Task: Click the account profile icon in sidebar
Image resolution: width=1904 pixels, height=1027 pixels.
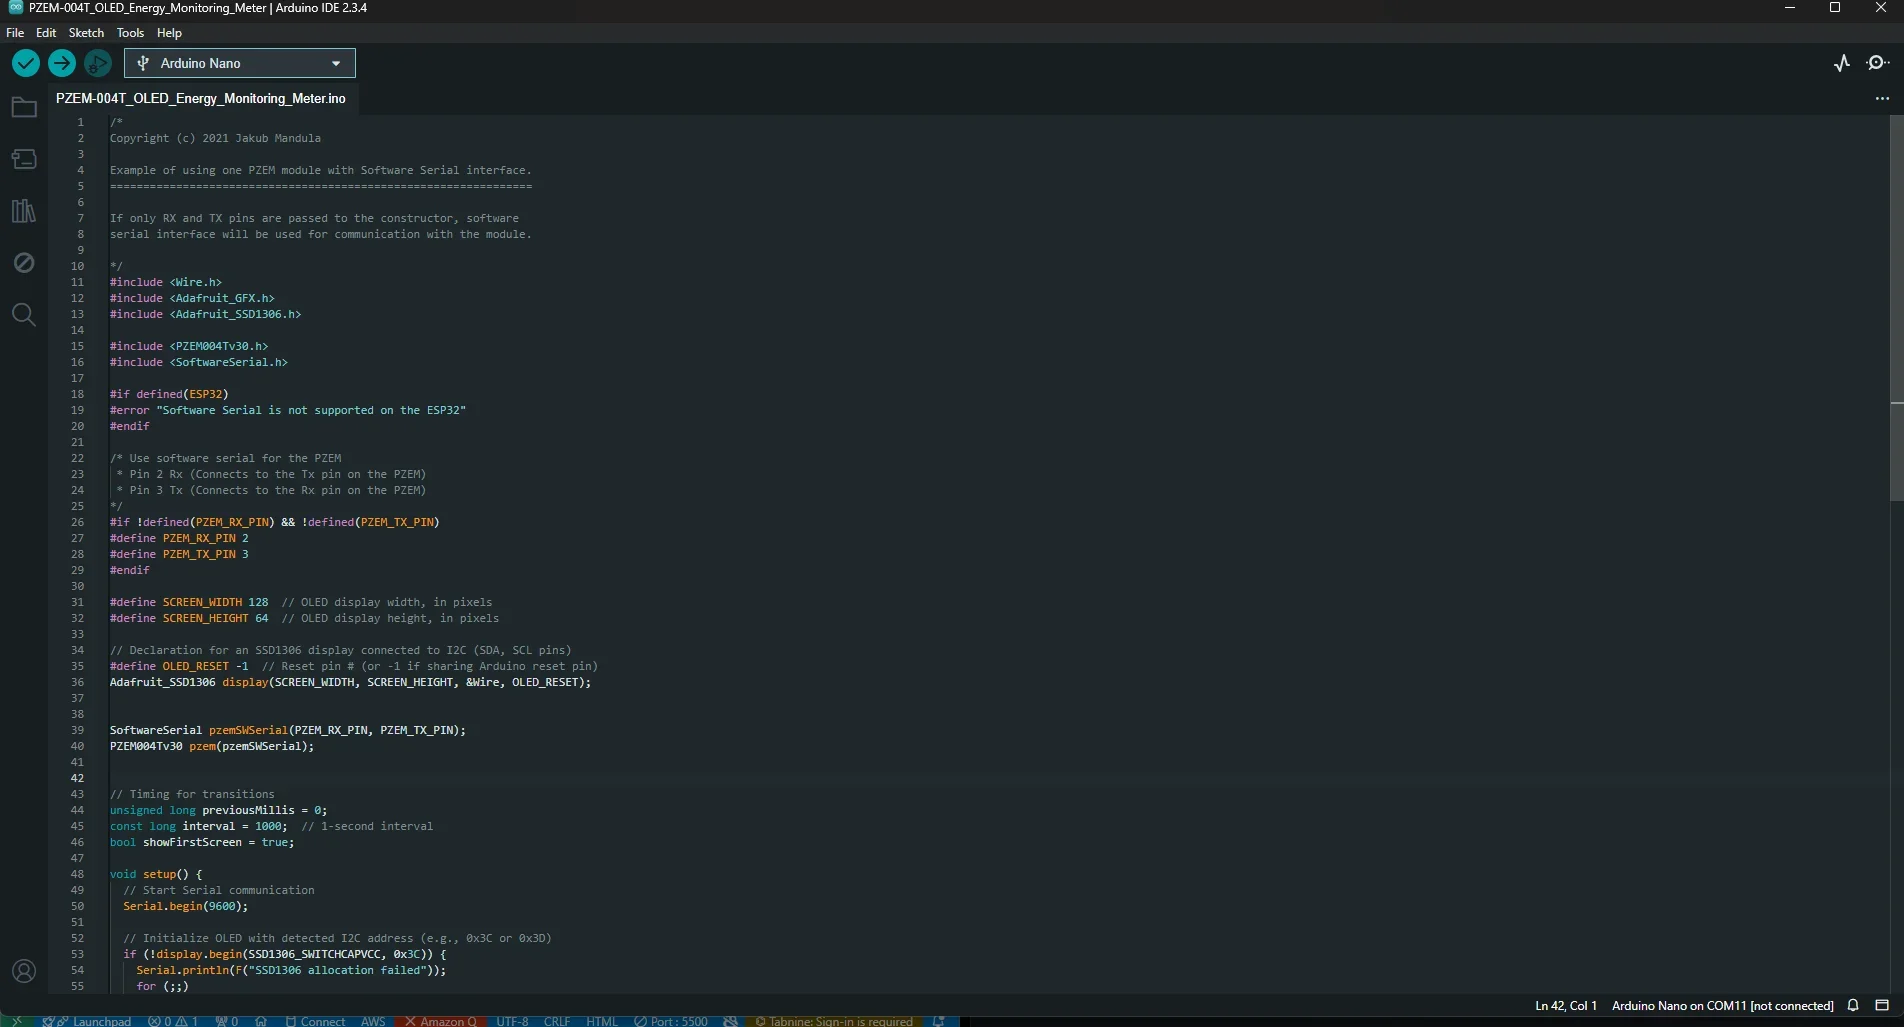Action: pos(24,971)
